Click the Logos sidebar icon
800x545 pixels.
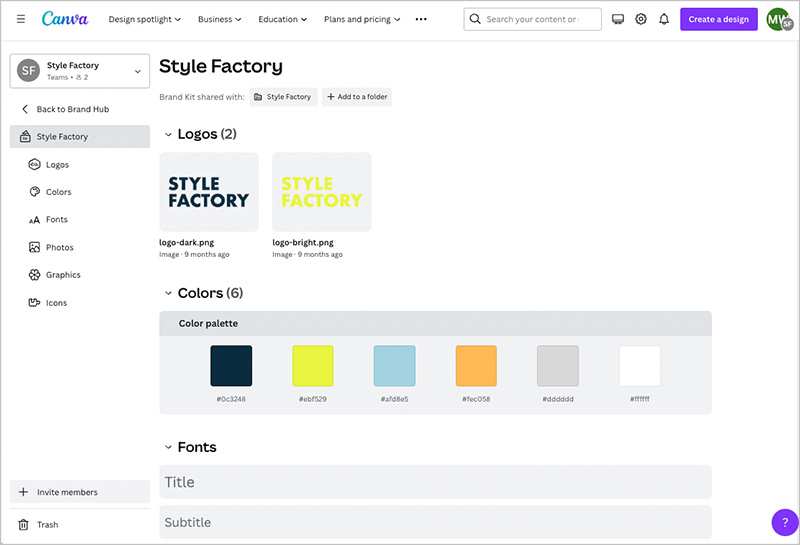click(34, 164)
